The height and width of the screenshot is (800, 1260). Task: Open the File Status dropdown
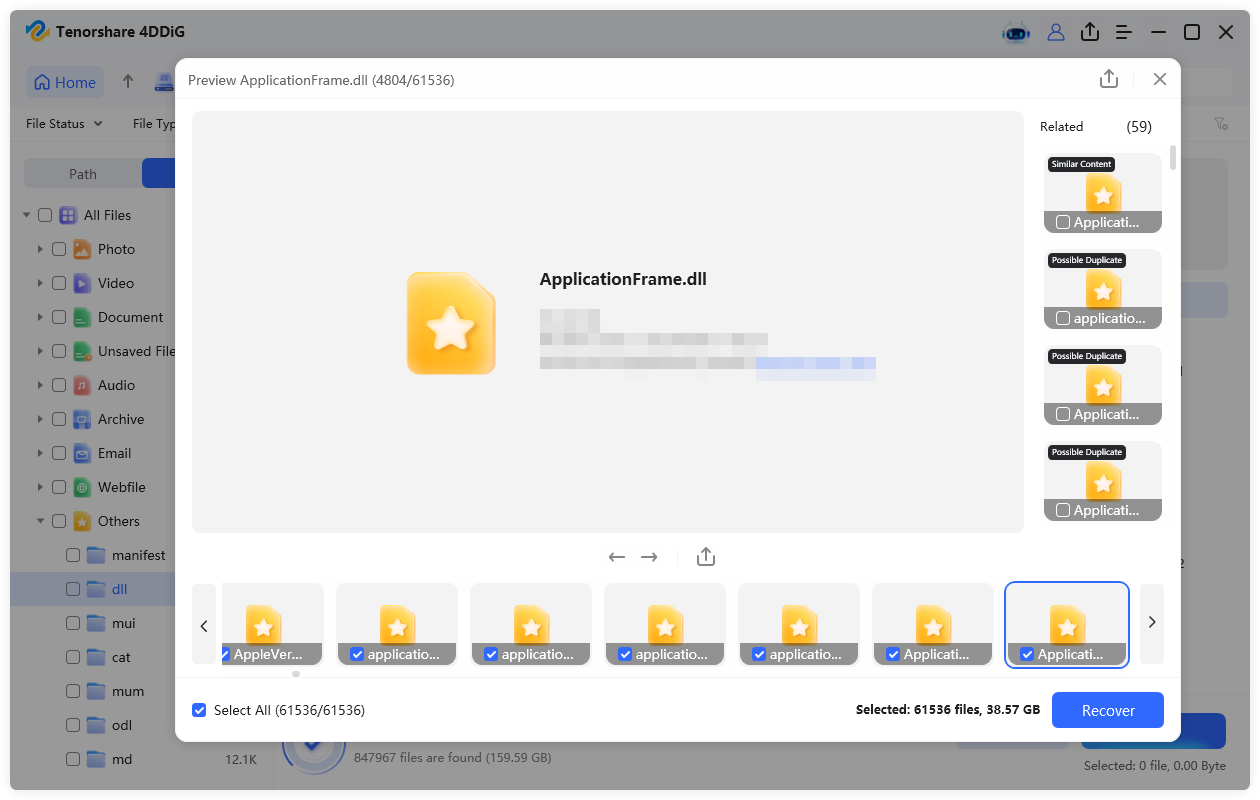tap(64, 124)
